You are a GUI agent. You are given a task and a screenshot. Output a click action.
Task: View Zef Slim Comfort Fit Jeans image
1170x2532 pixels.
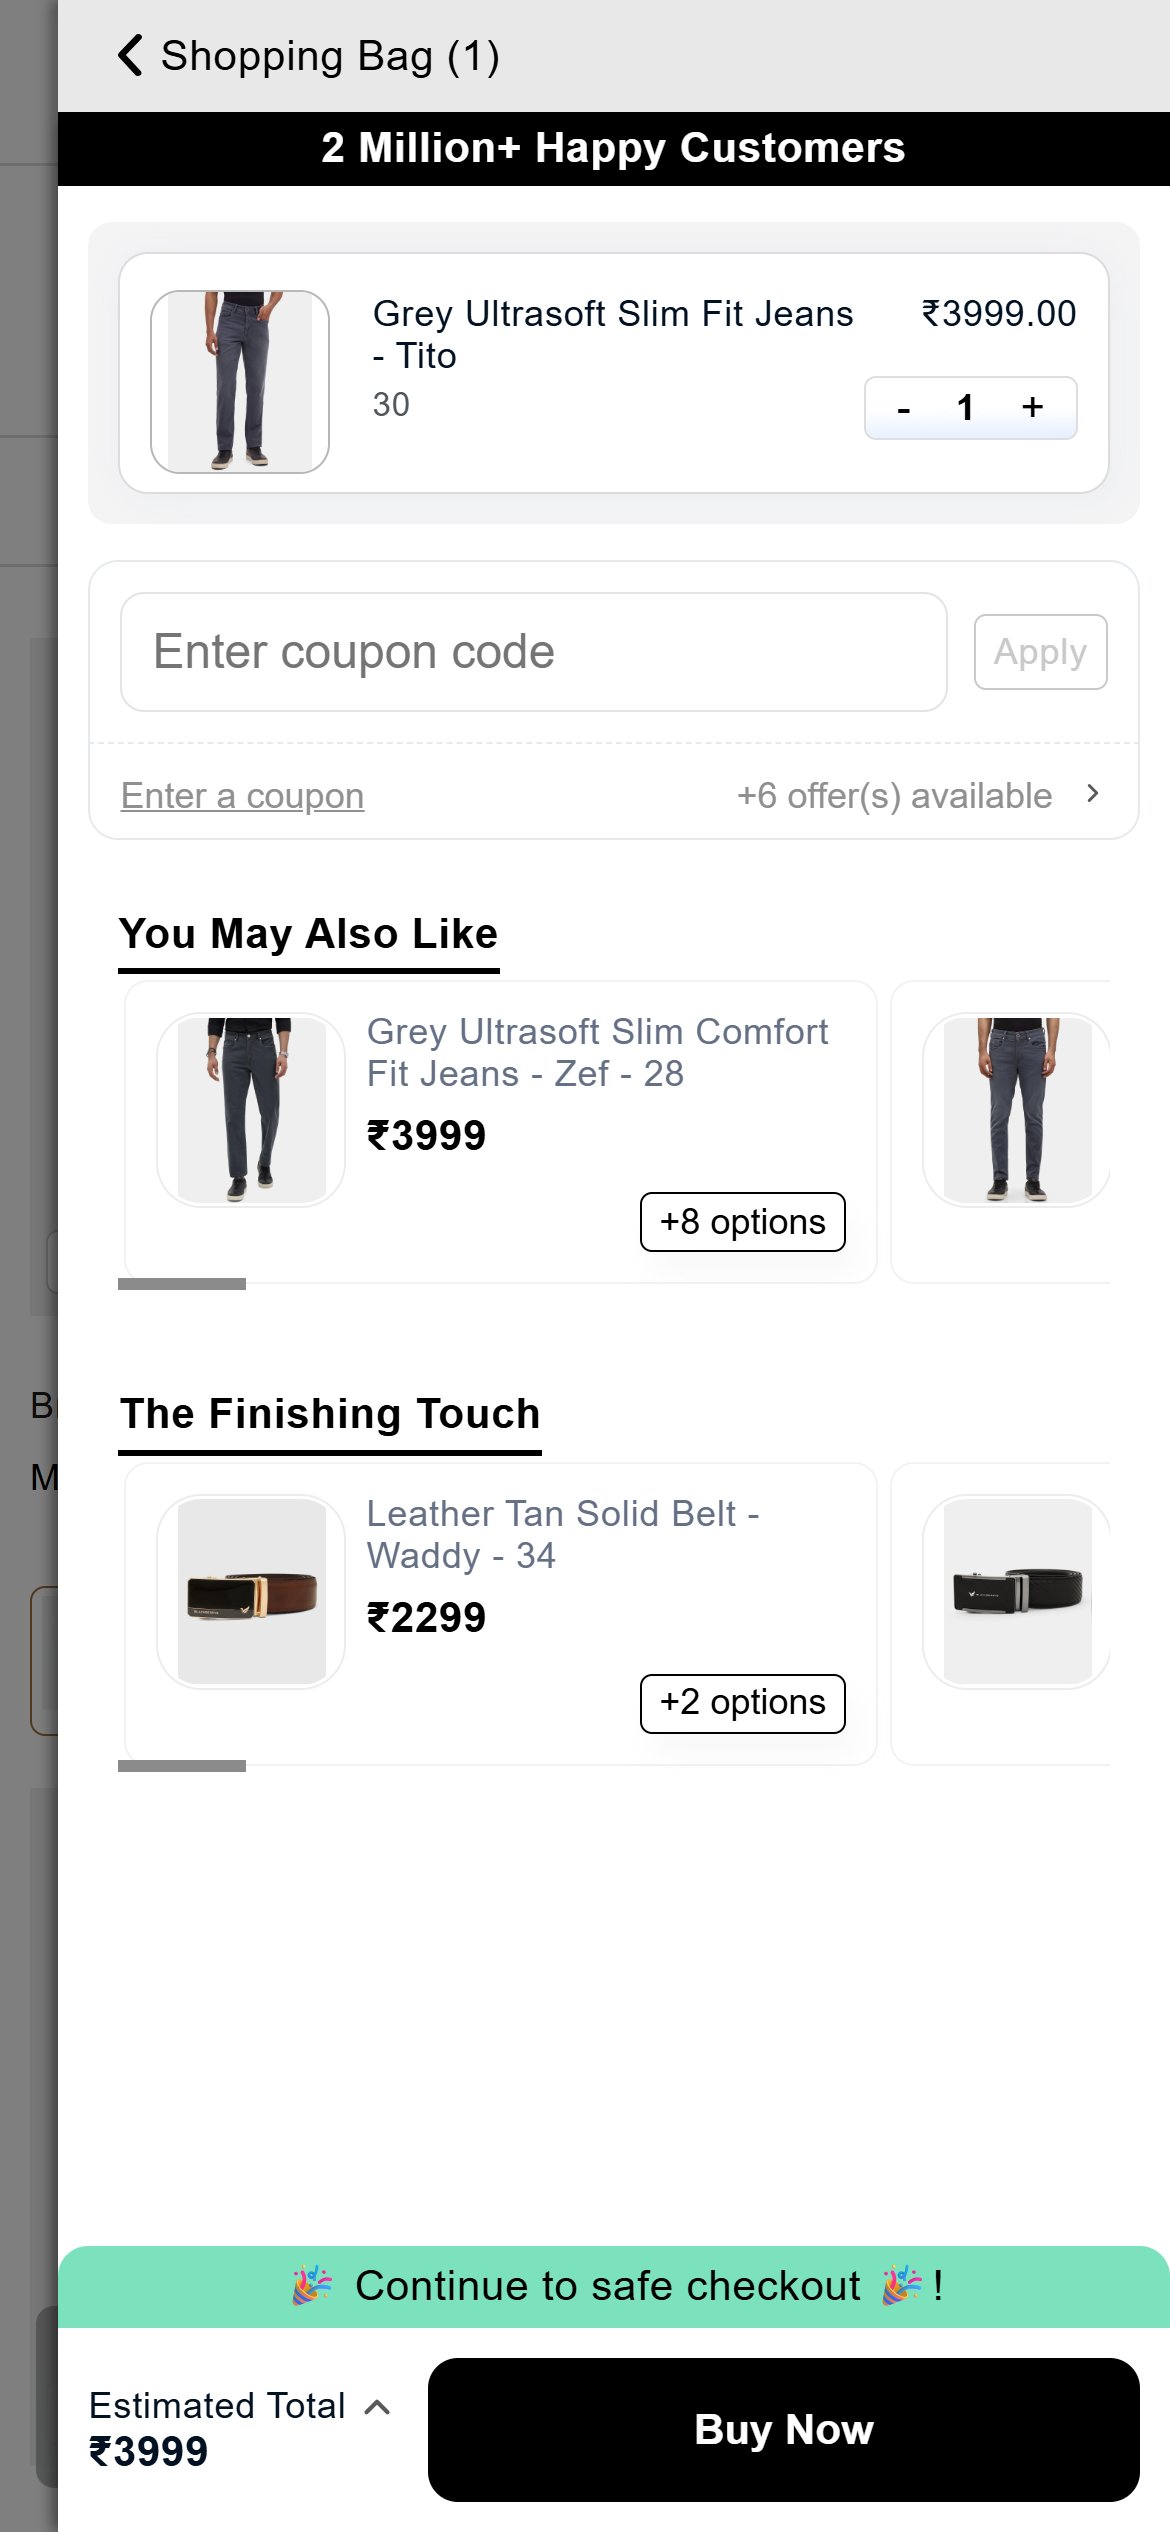pos(251,1110)
